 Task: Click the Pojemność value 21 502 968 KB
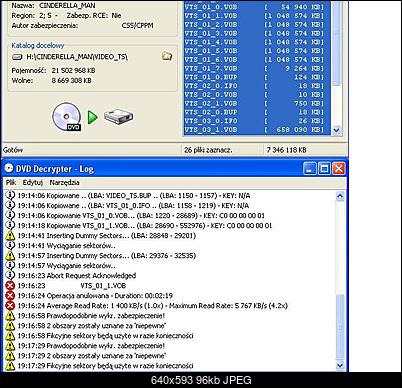(x=73, y=70)
